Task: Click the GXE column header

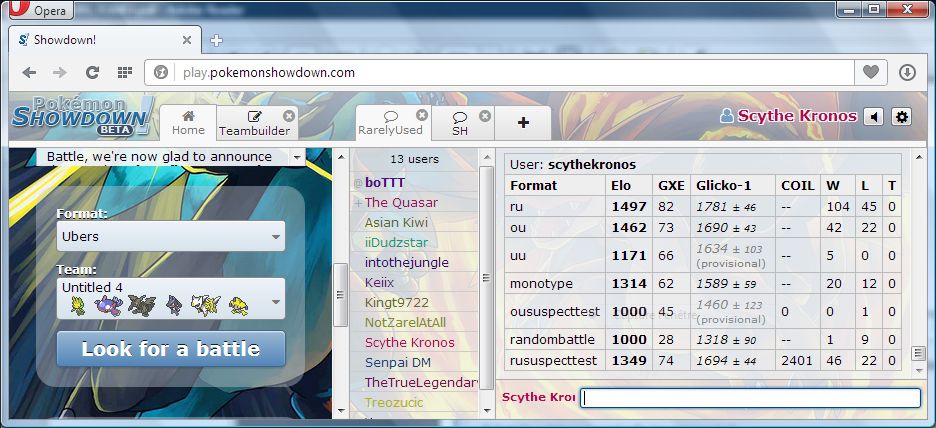Action: (671, 186)
